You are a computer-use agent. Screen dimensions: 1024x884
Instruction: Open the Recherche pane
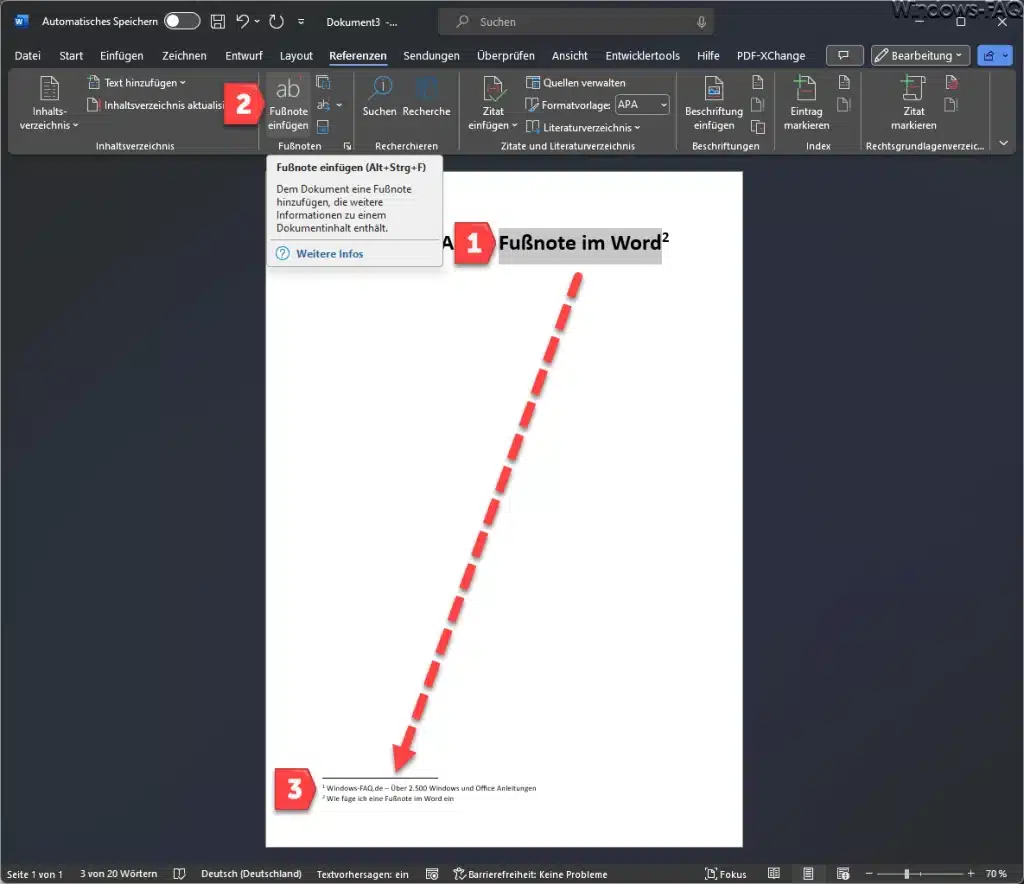[x=426, y=98]
